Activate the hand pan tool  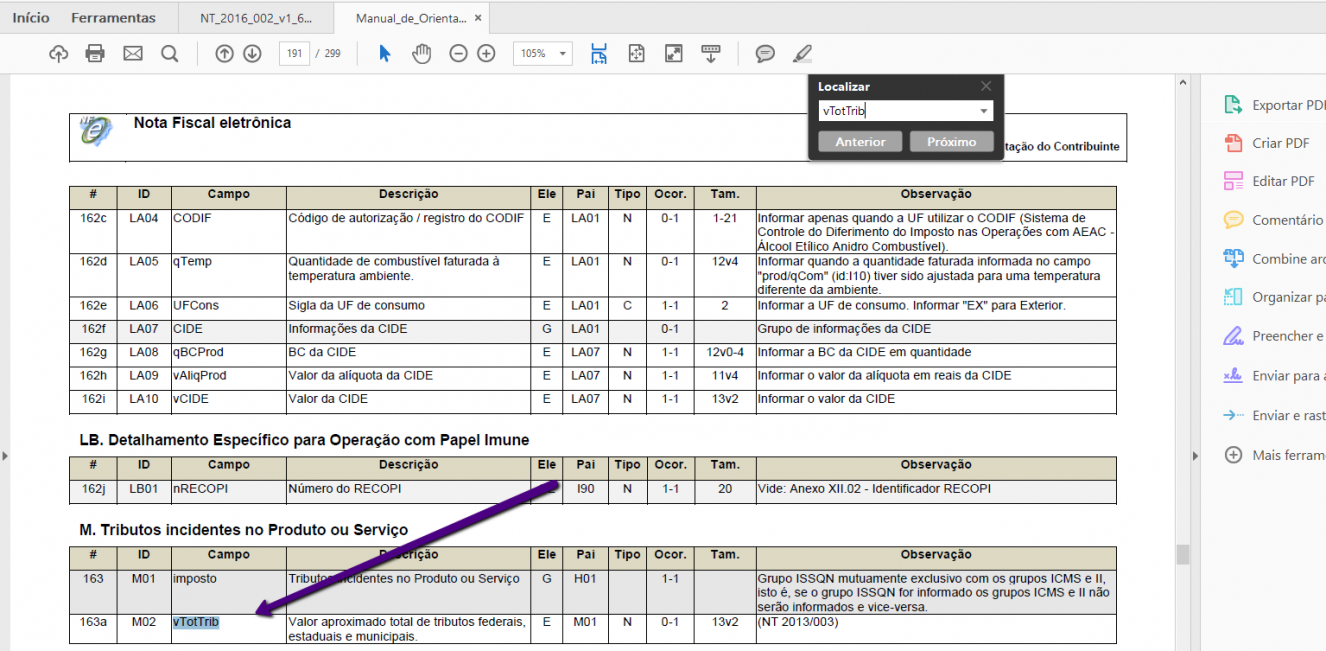pos(421,54)
